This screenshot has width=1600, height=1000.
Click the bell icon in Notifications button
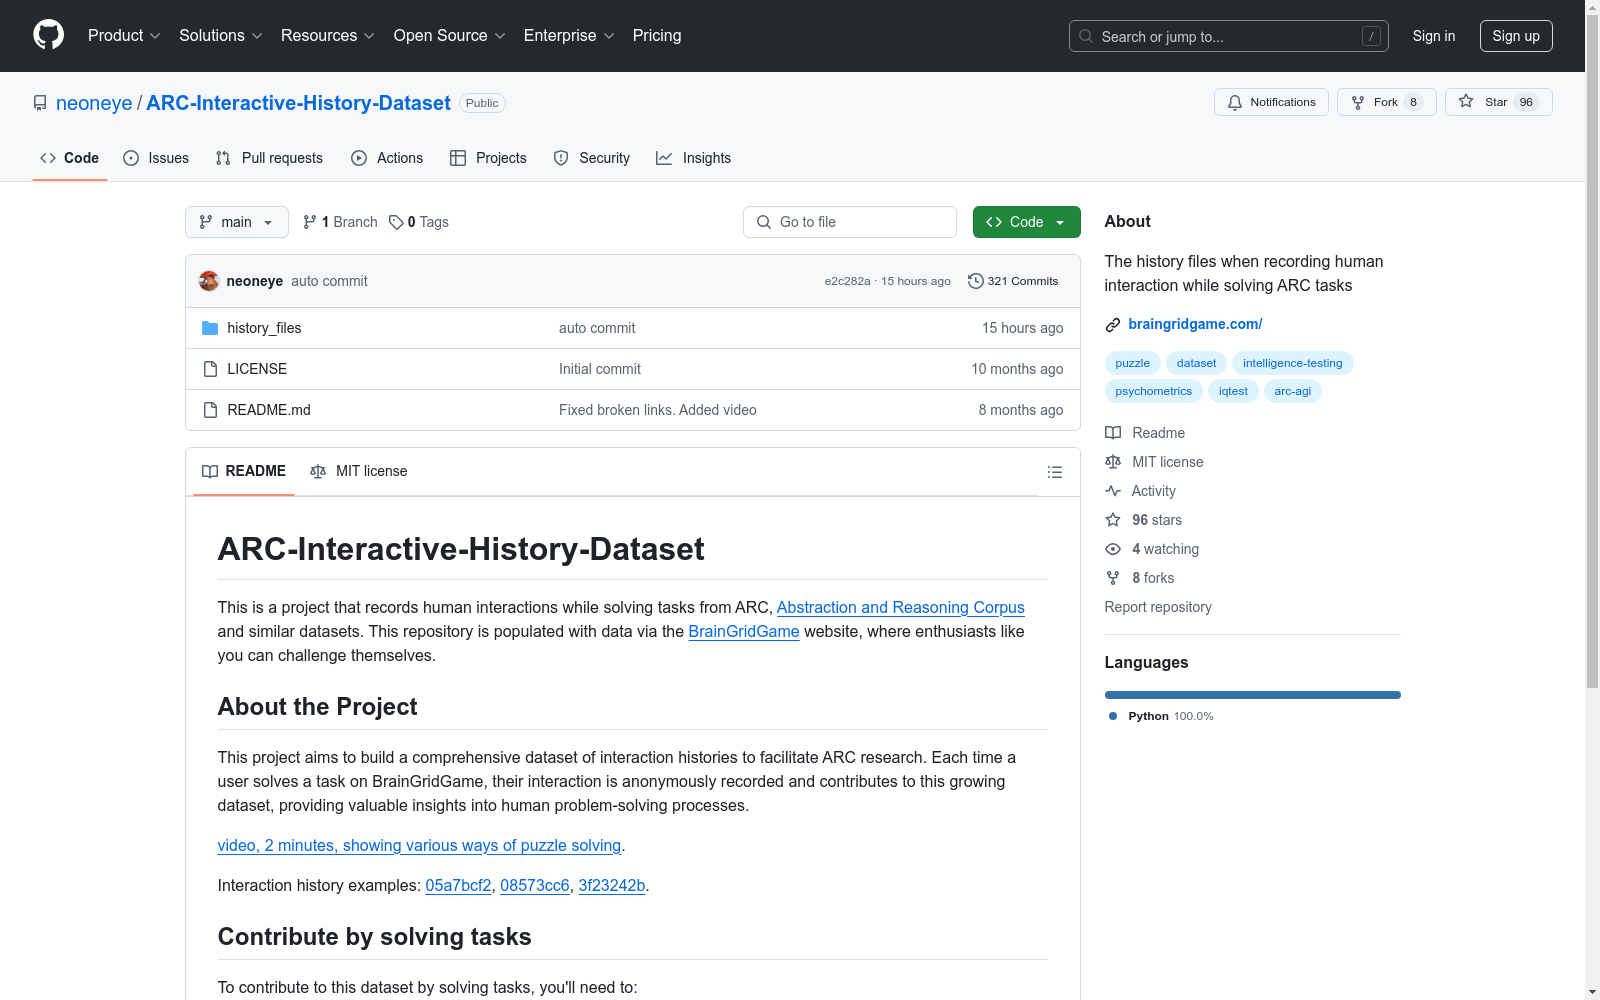point(1235,102)
